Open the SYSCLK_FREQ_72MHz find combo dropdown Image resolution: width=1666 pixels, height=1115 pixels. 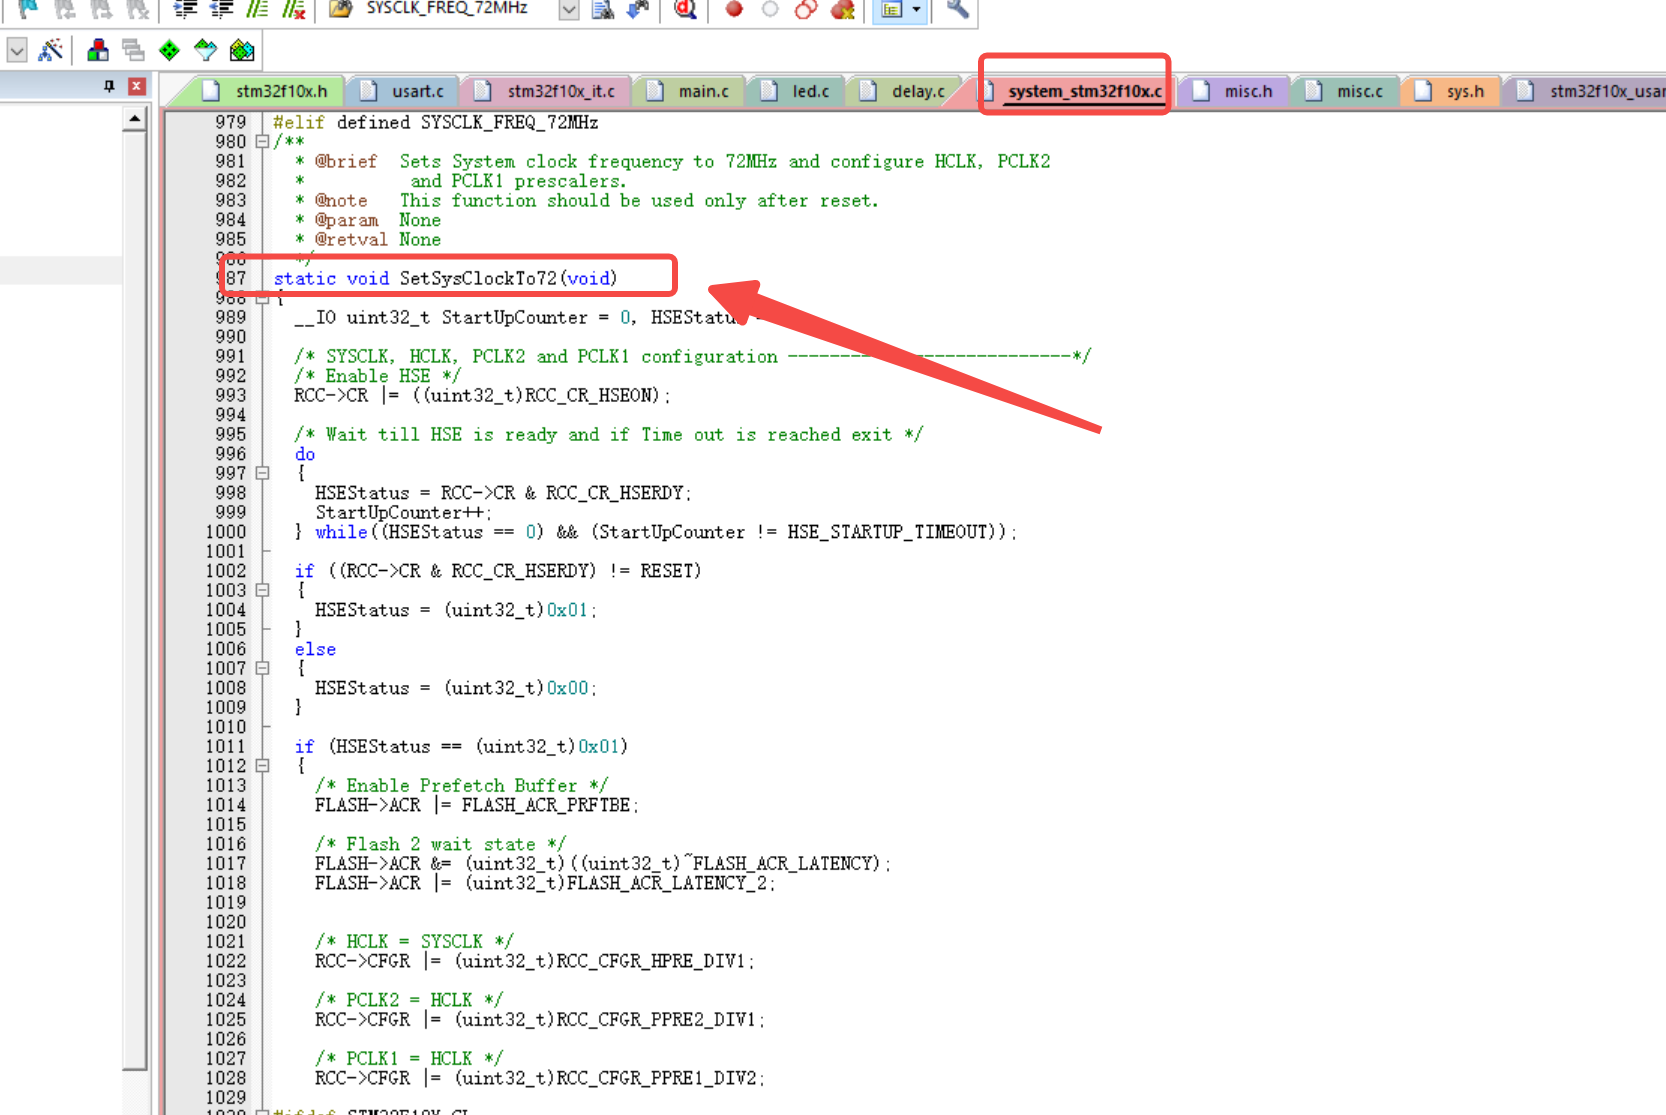point(568,9)
